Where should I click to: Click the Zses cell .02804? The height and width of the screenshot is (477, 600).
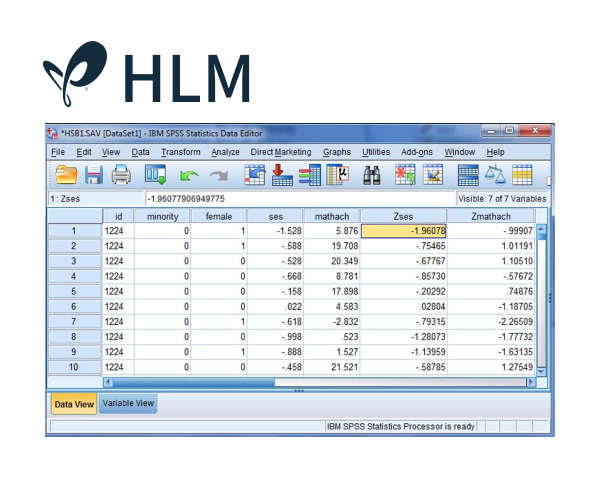404,306
